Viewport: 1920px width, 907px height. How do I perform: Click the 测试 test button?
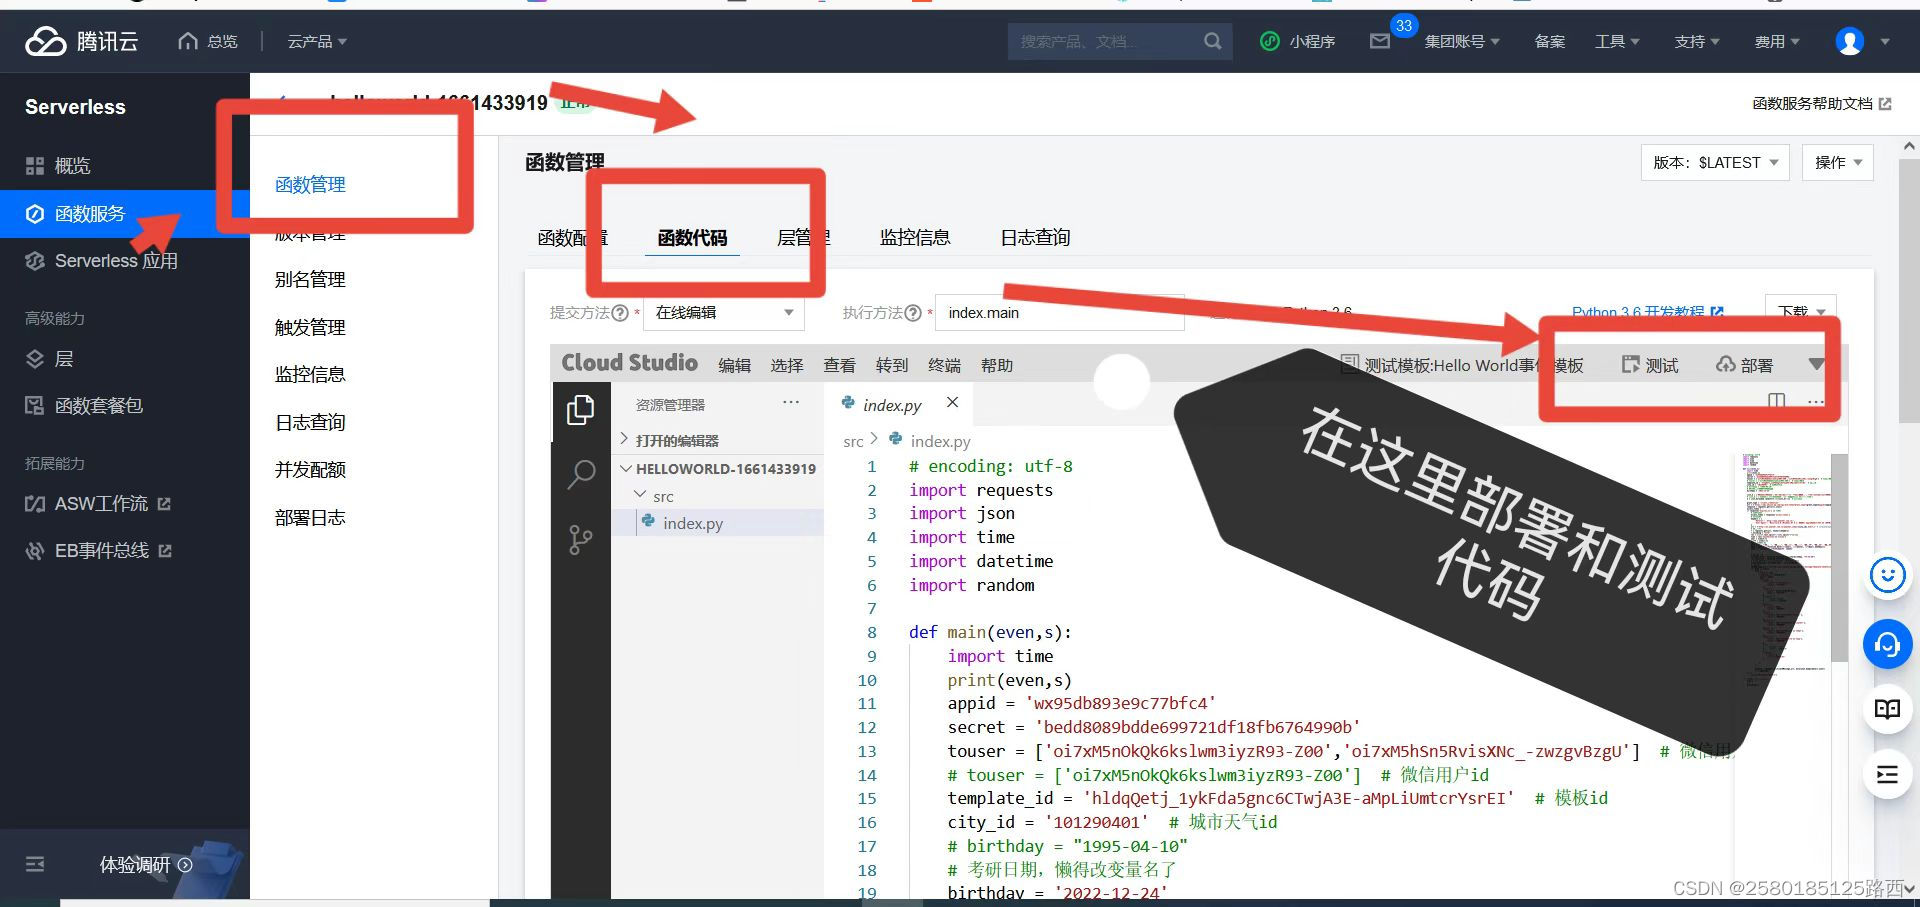point(1650,365)
